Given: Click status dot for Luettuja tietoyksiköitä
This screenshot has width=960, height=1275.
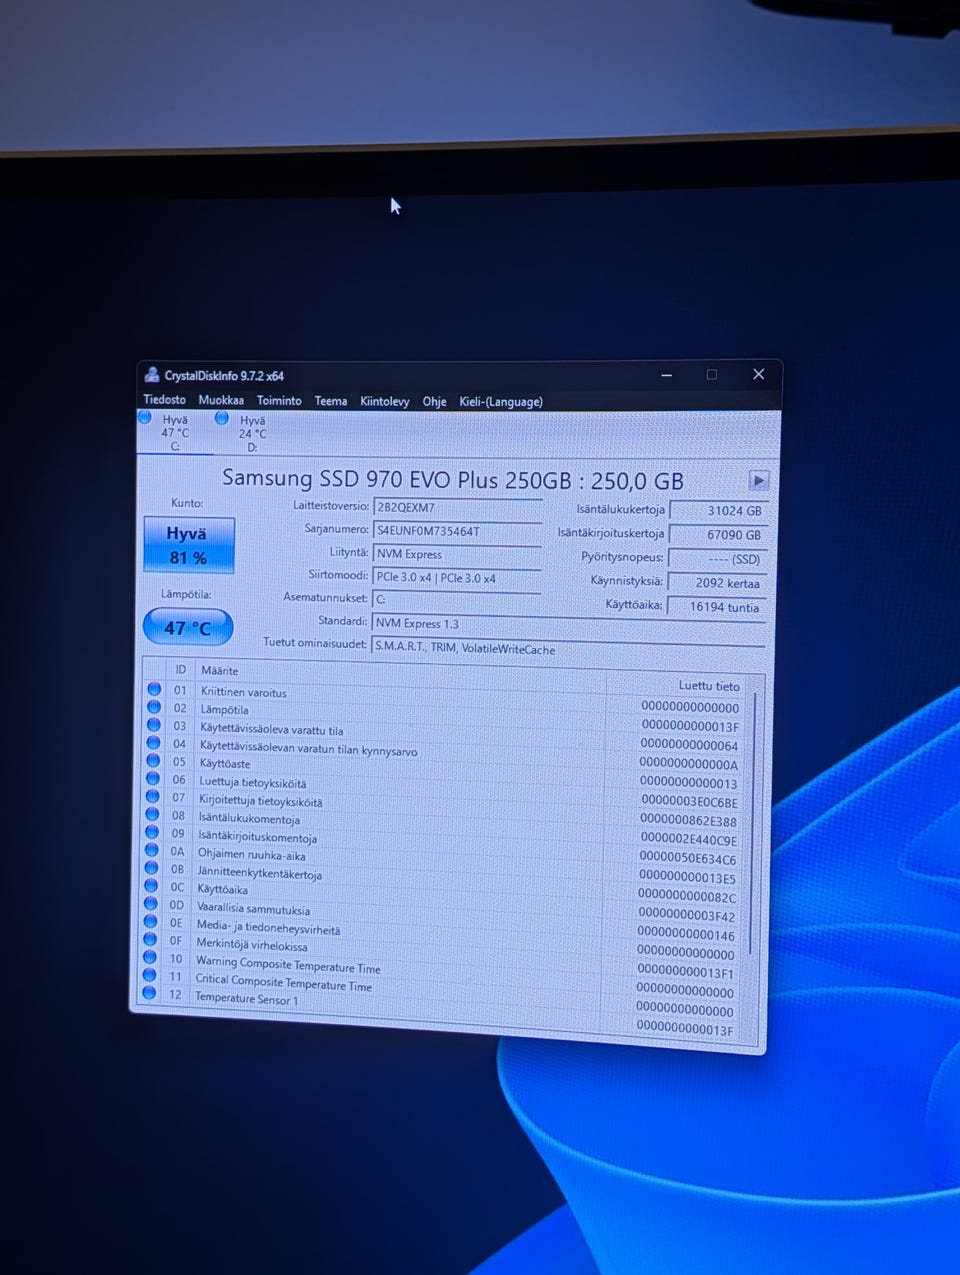Looking at the screenshot, I should coord(152,779).
